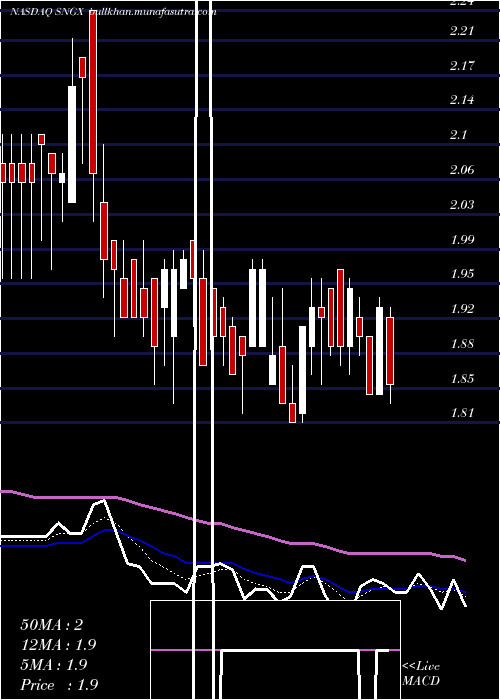
Task: Click the 1.81 price axis label
Action: 462,413
